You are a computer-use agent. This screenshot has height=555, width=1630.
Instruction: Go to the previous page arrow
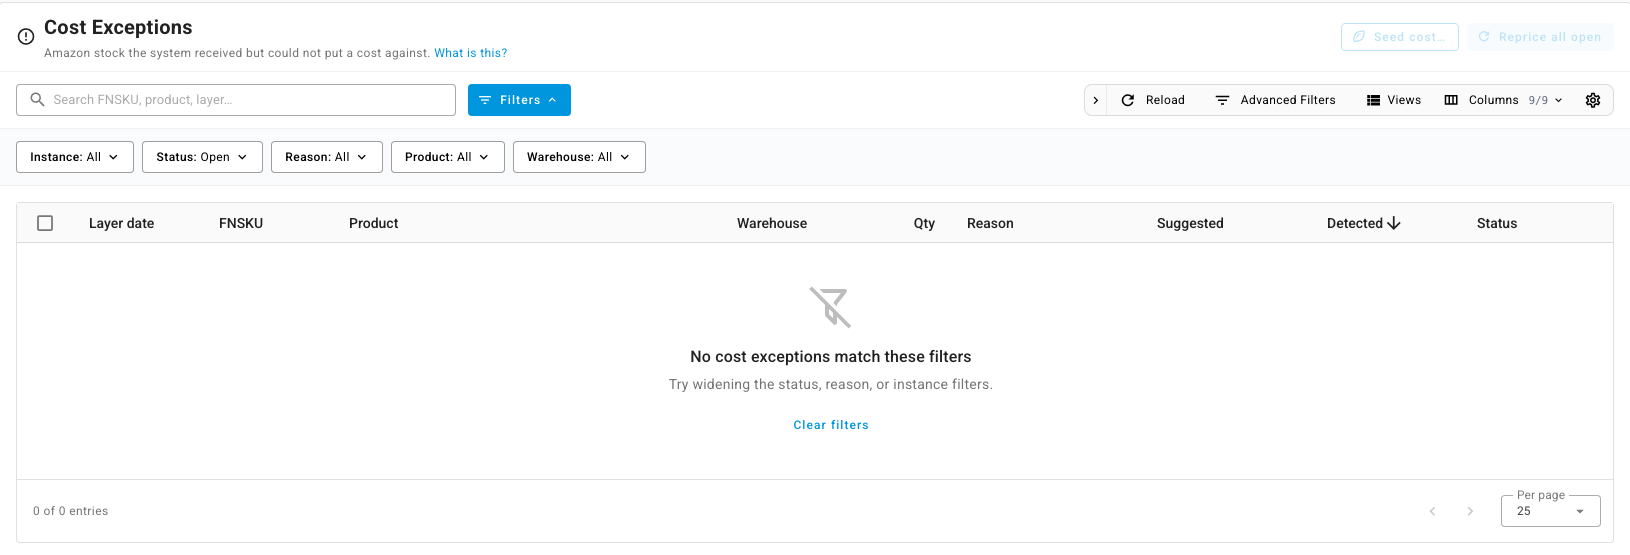pyautogui.click(x=1432, y=511)
